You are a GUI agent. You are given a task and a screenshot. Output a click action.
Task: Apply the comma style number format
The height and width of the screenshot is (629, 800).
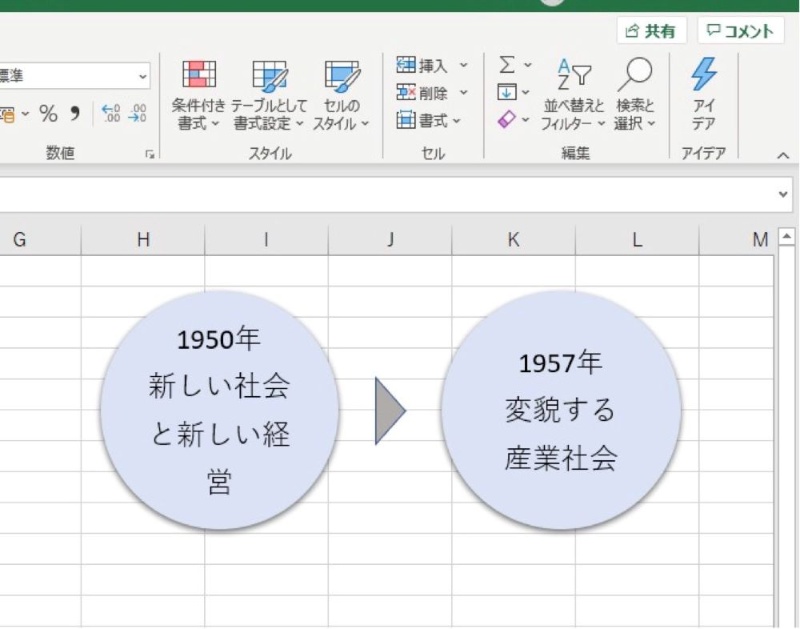tap(74, 113)
